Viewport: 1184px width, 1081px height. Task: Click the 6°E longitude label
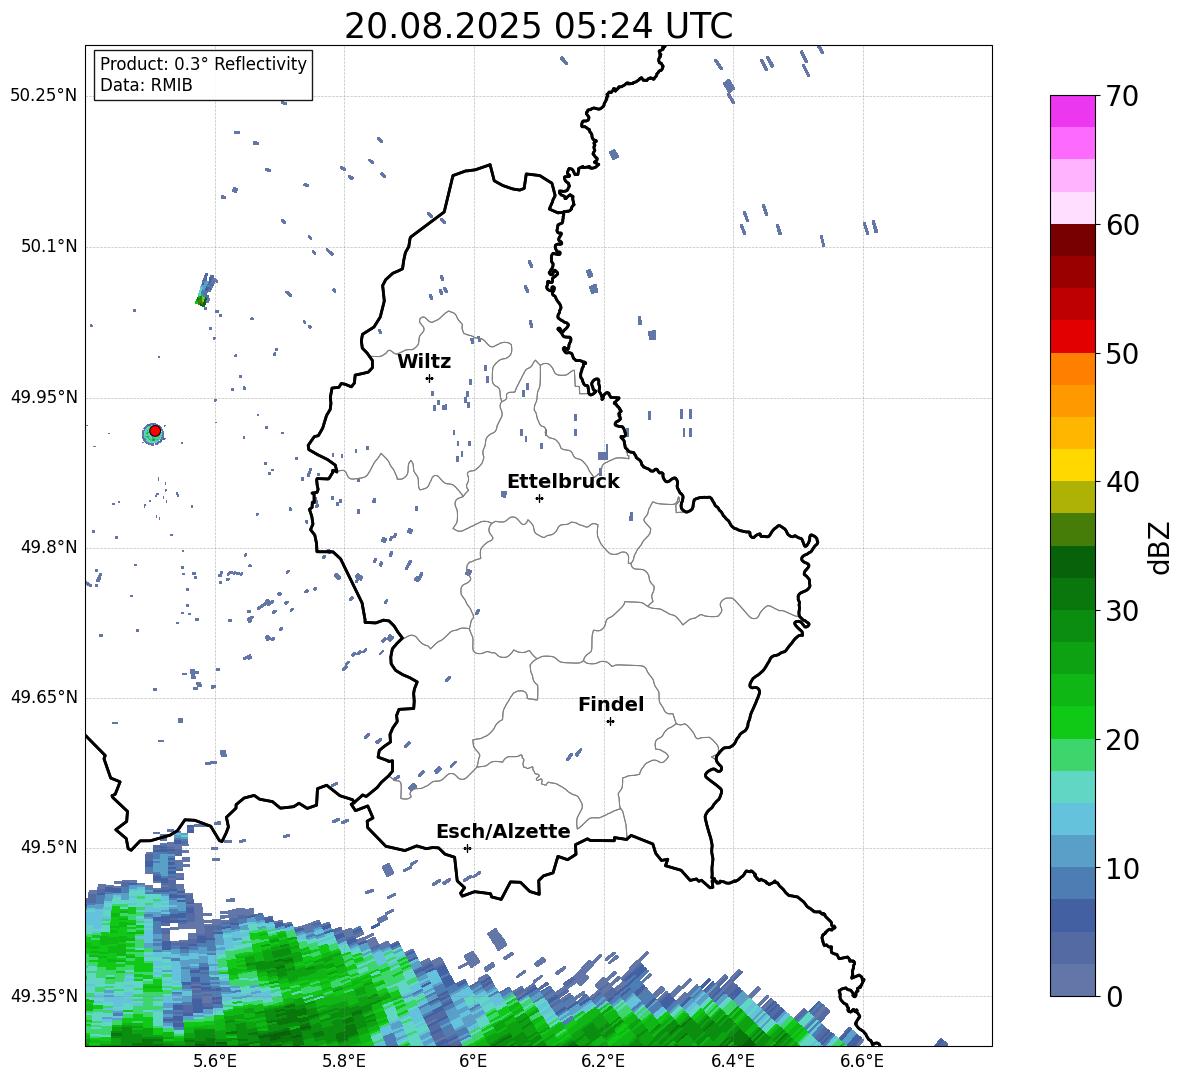pos(473,1061)
